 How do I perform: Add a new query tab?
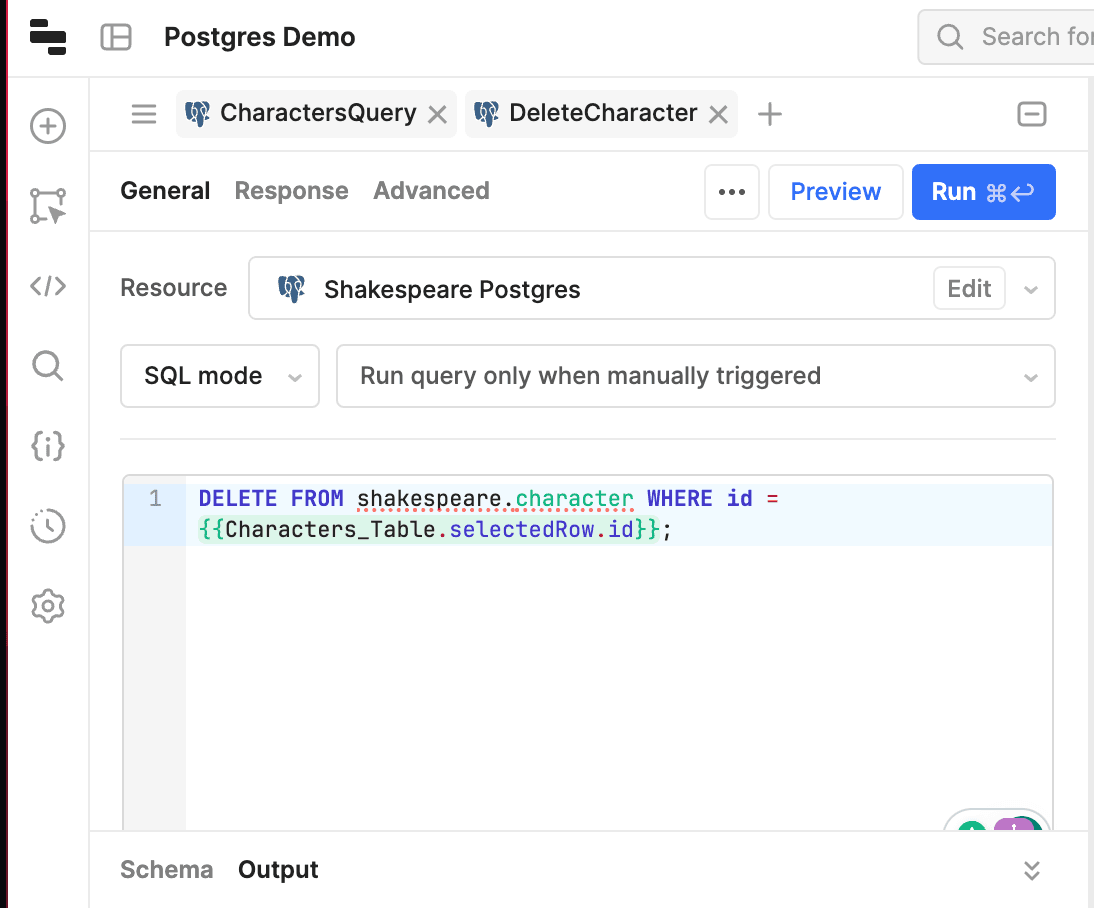click(769, 114)
